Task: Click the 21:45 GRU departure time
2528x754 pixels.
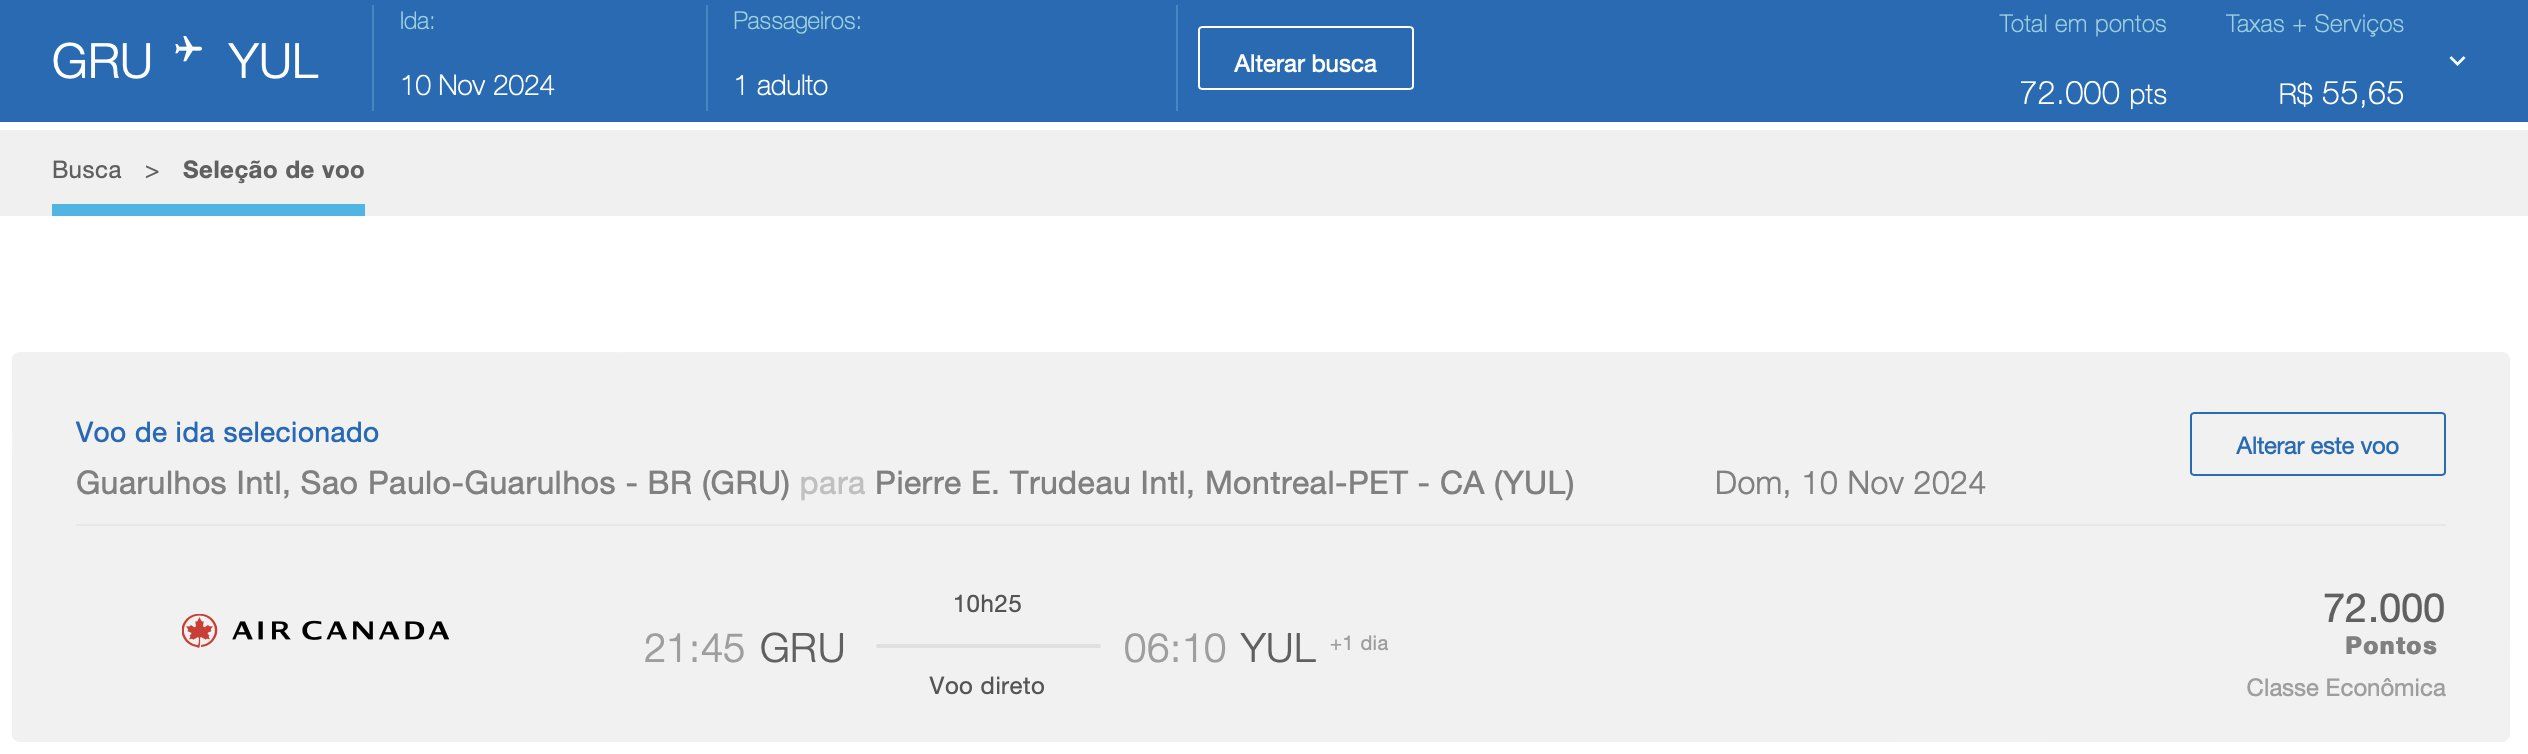Action: pos(744,649)
